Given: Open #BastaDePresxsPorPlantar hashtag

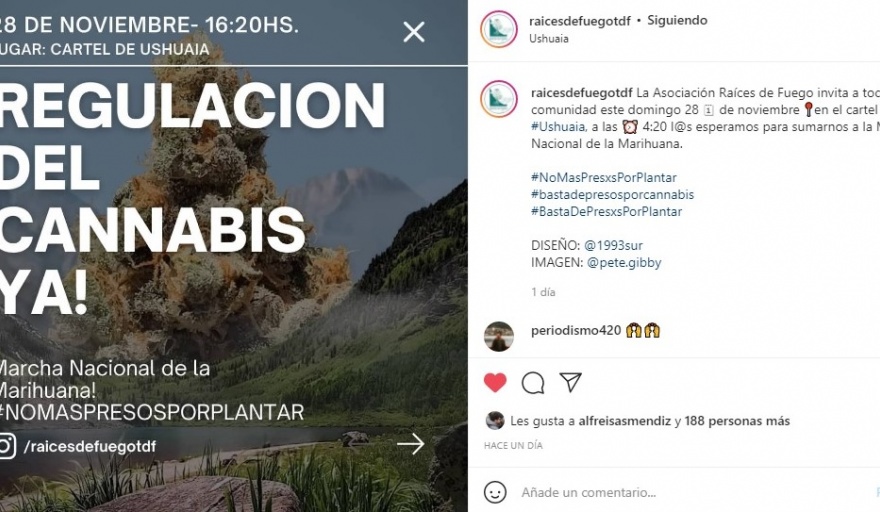Looking at the screenshot, I should click(607, 212).
